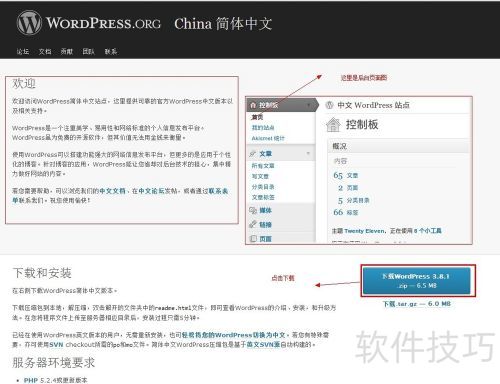Screen dimensions: 500x384
Task: Open the navigation item between 文档 and 团队
Action: click(x=66, y=52)
